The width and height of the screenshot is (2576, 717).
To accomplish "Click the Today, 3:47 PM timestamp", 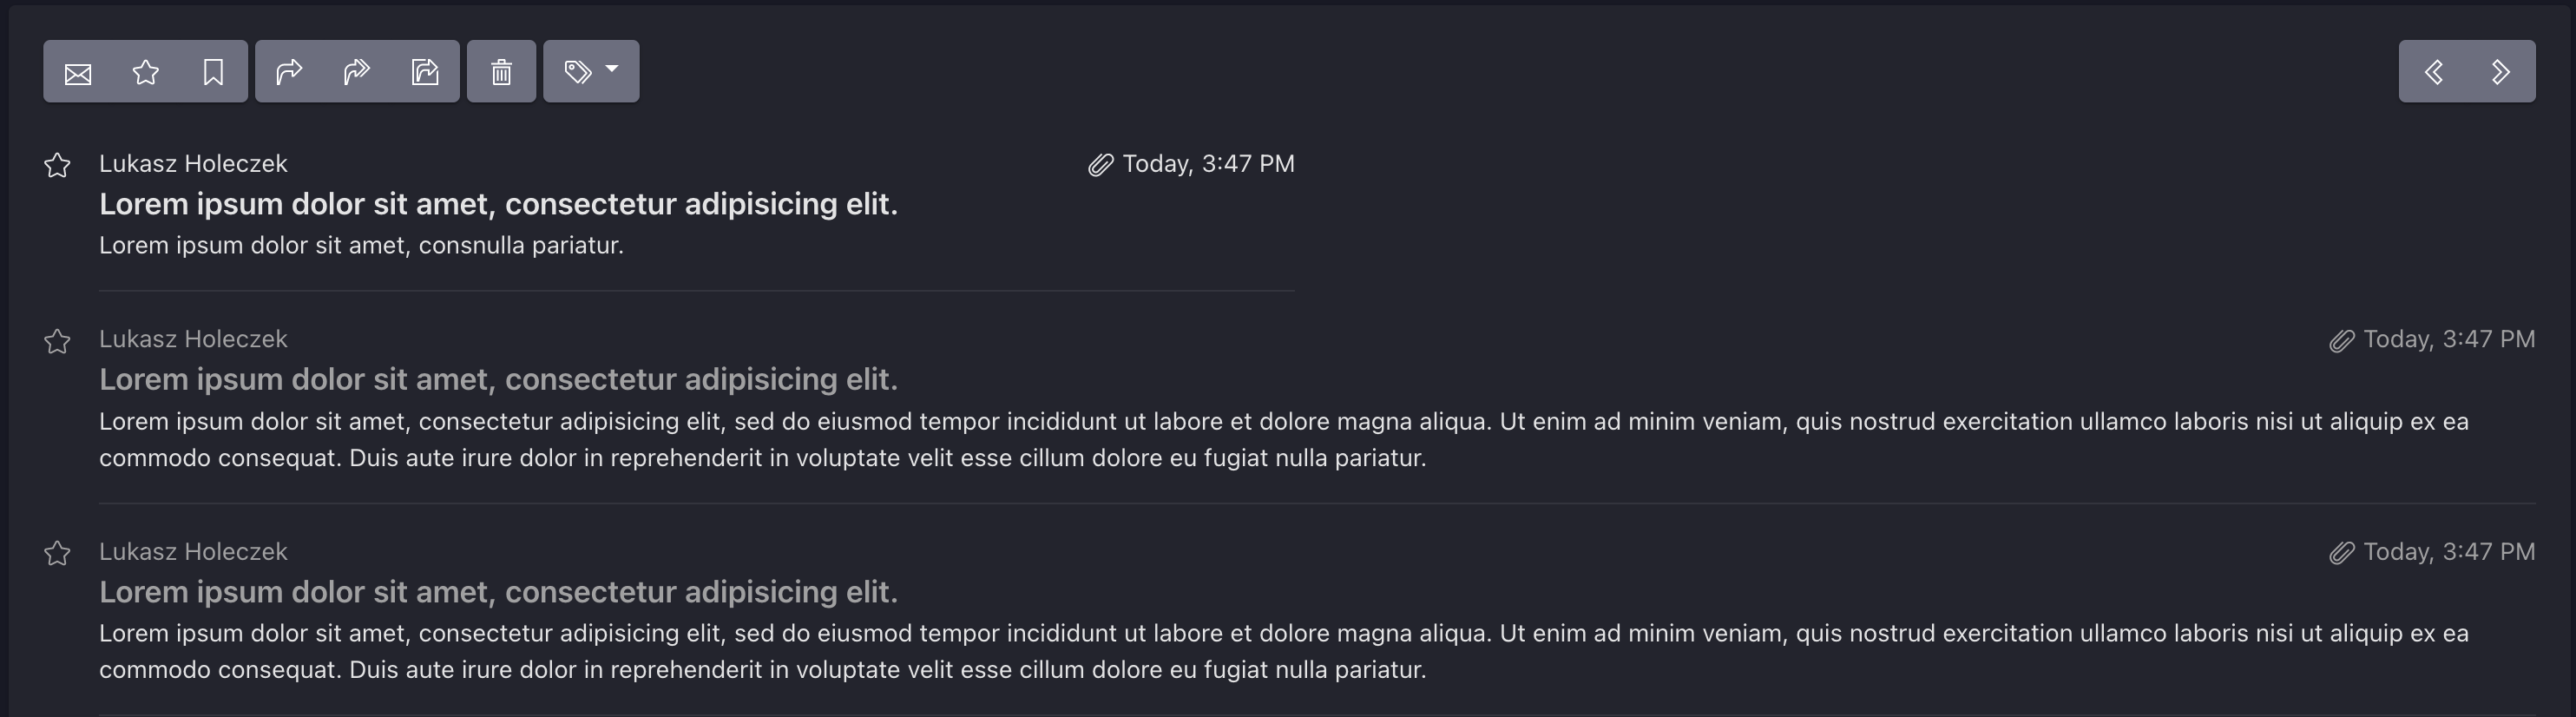I will pyautogui.click(x=1207, y=163).
